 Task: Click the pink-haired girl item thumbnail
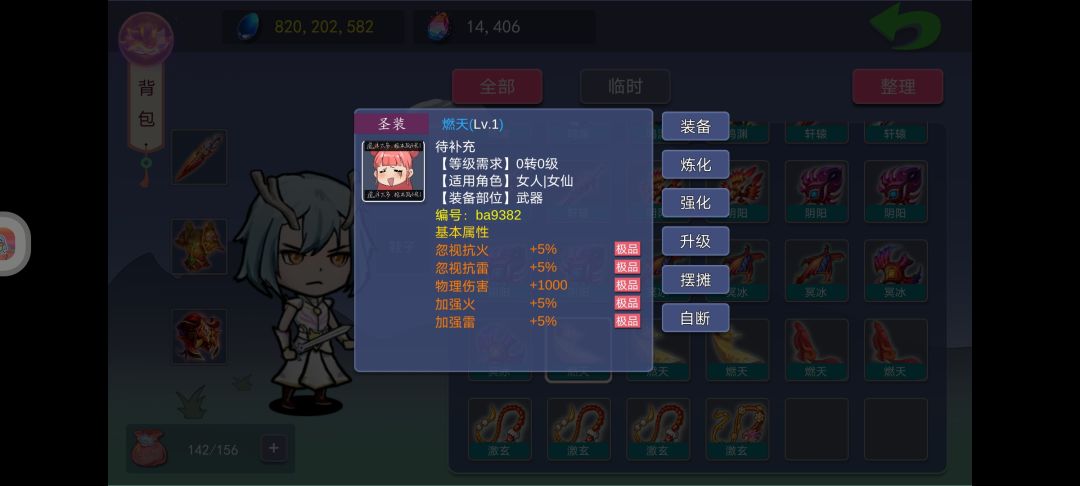pos(393,171)
